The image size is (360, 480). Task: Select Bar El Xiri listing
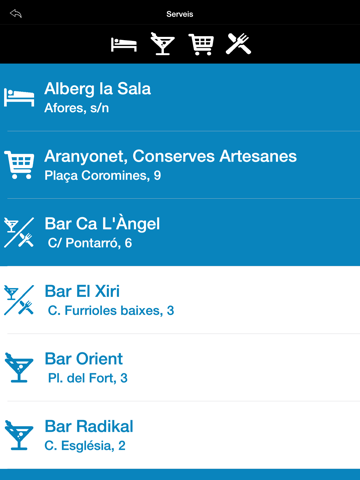click(x=180, y=300)
